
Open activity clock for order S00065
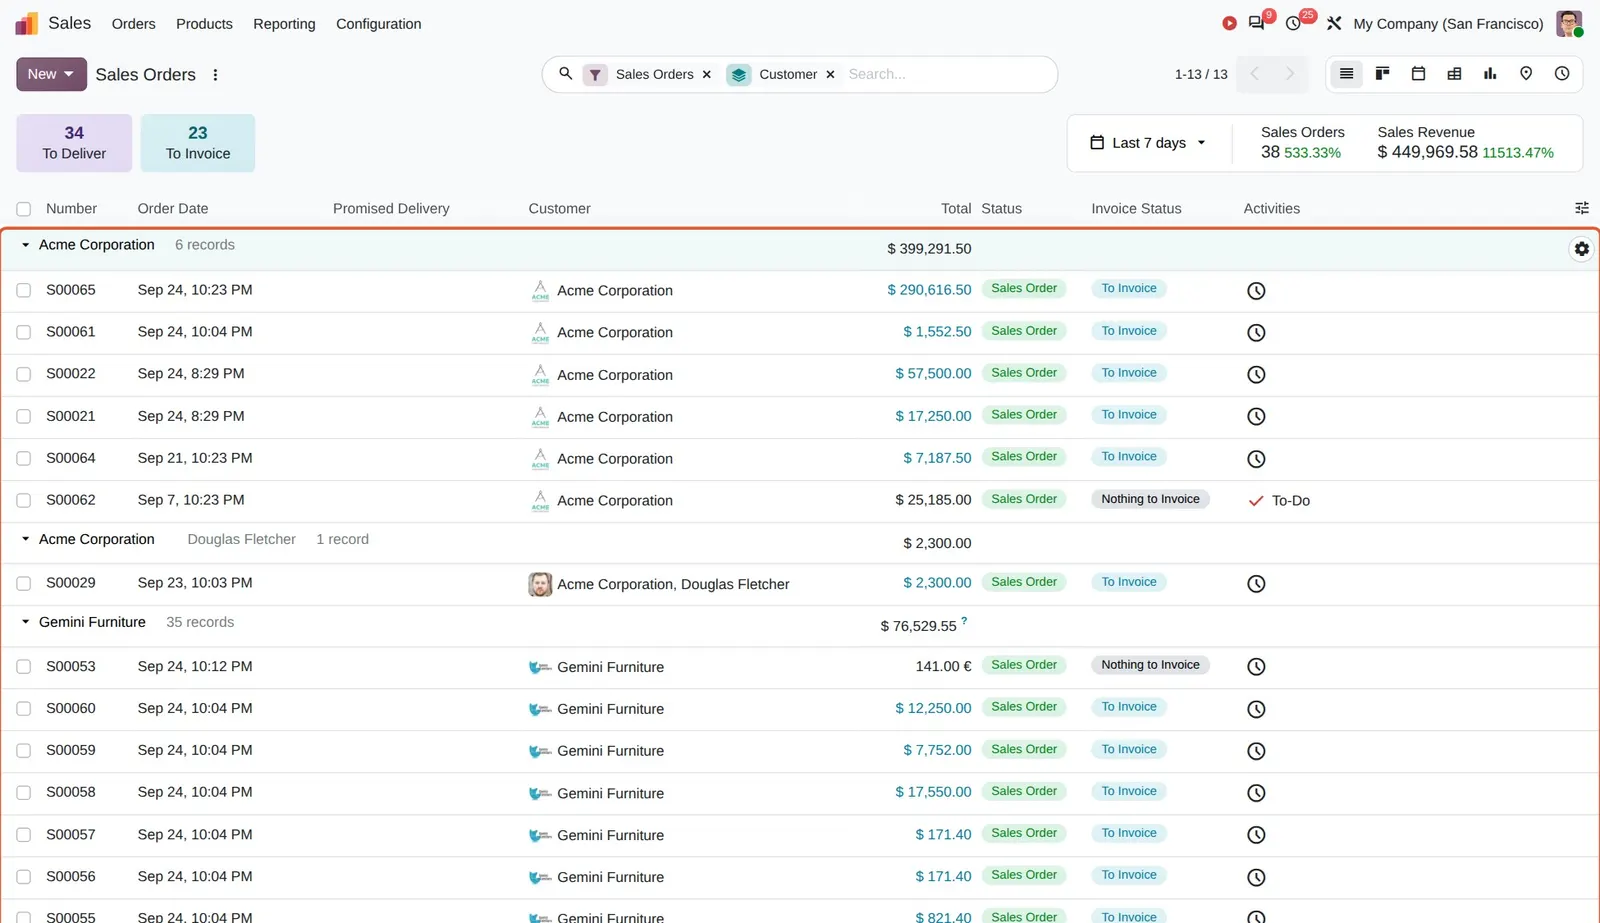[x=1256, y=291]
